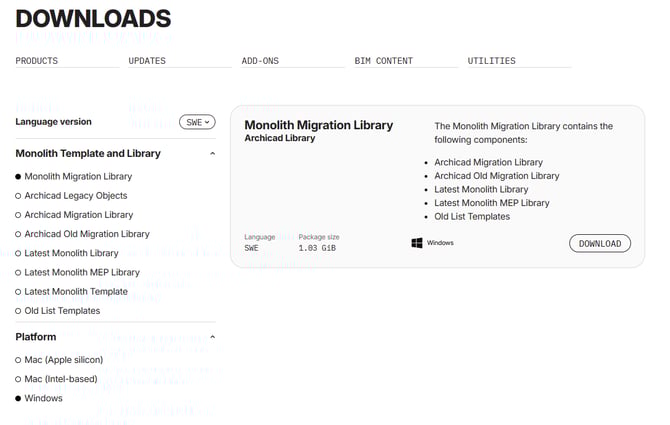Open the BIM Content tab
670x425 pixels.
[x=383, y=61]
